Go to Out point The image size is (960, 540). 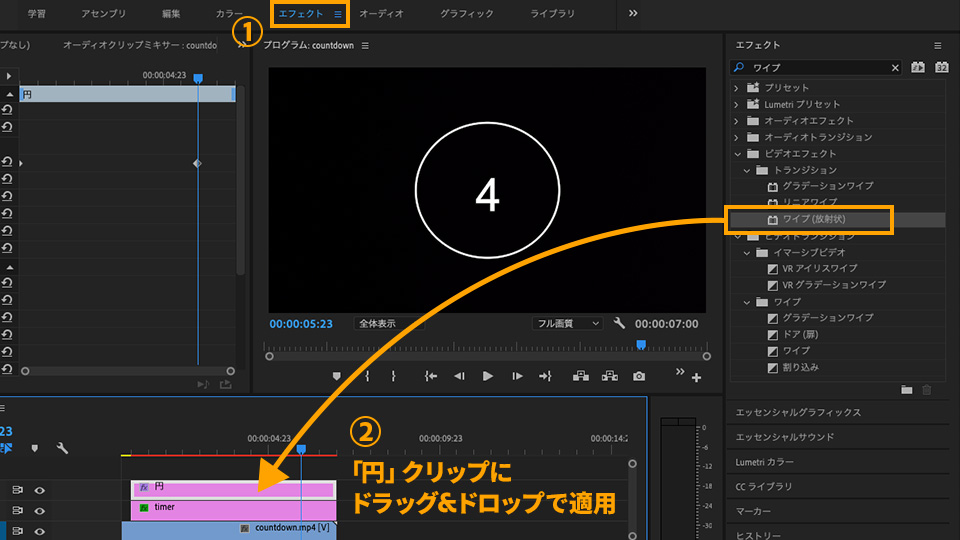[x=545, y=377]
